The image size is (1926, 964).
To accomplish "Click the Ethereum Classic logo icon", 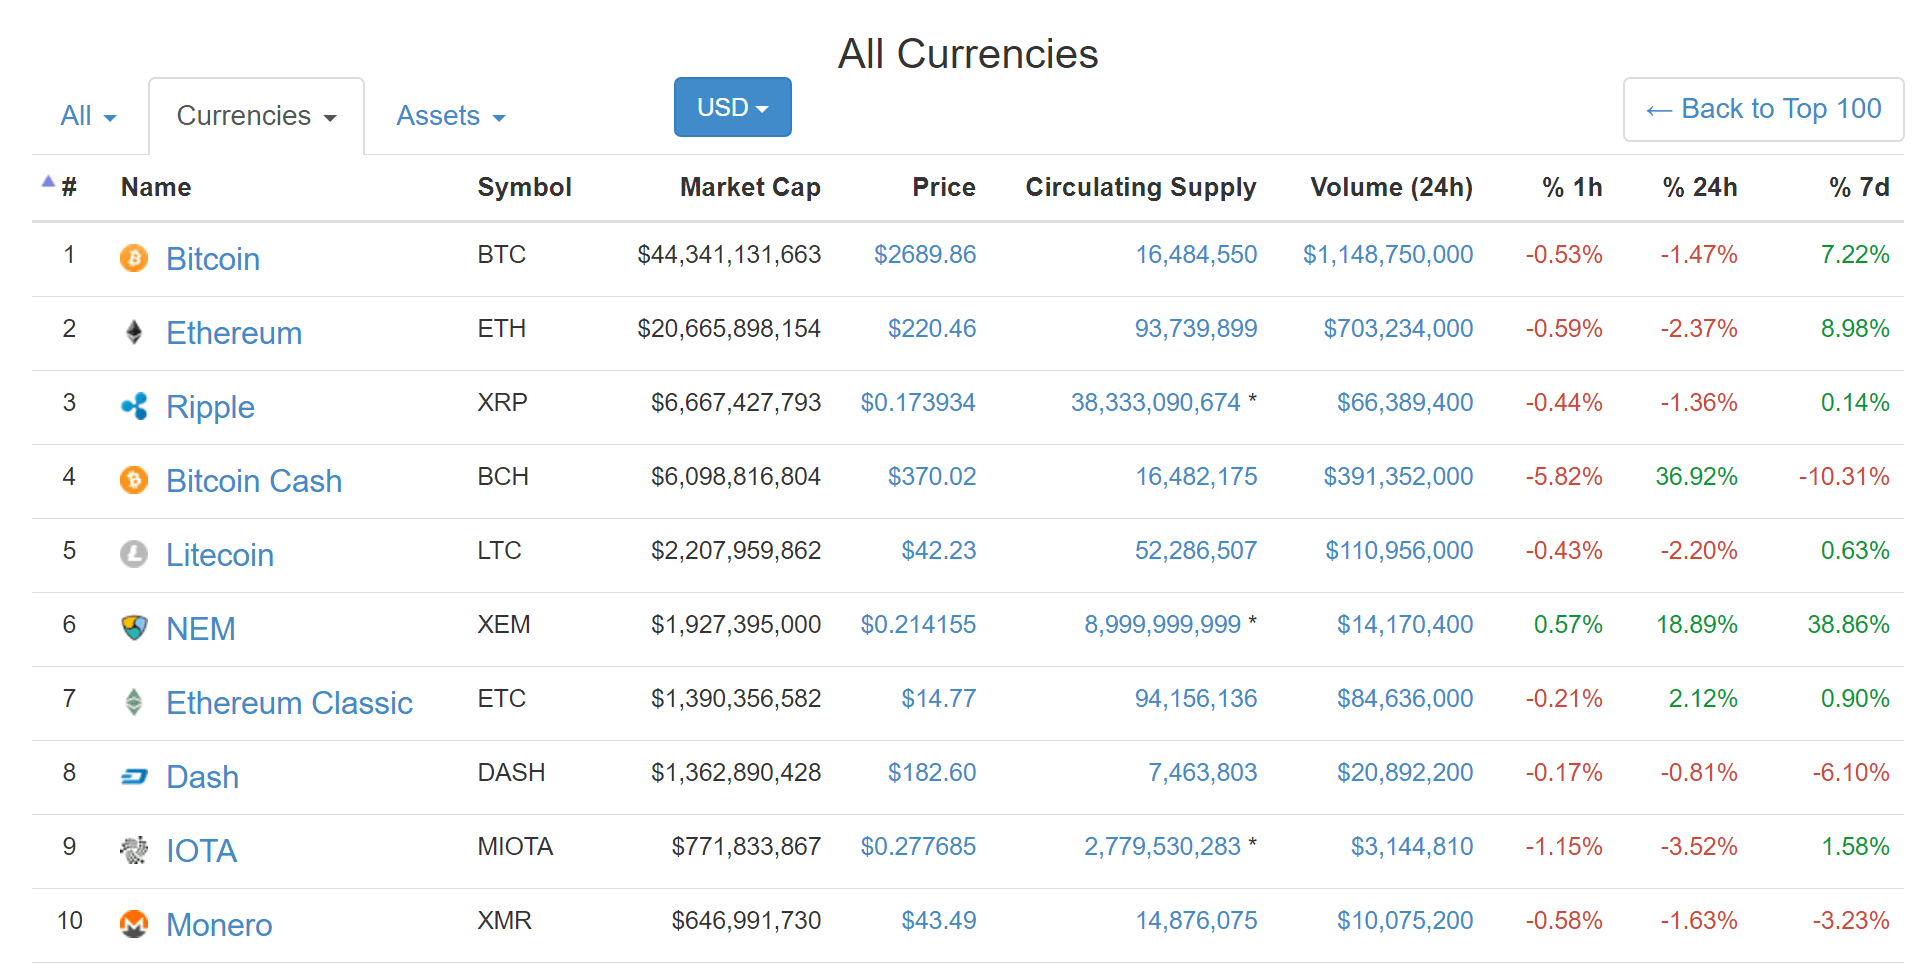I will click(x=134, y=703).
